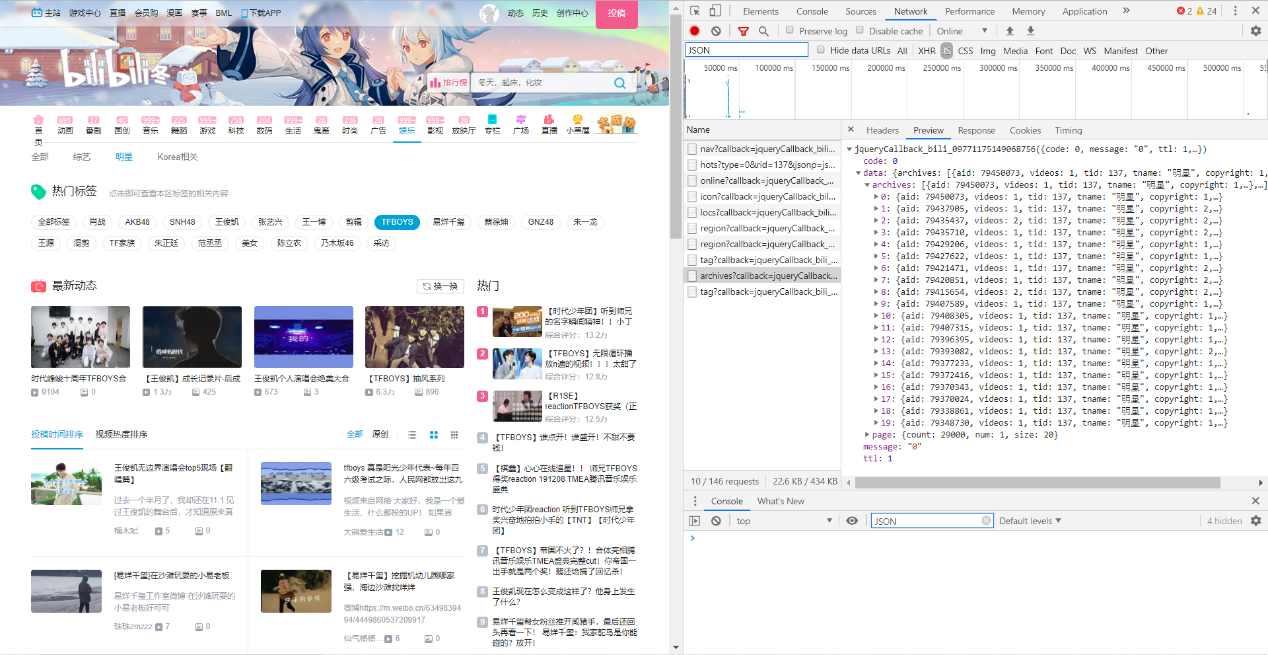Select the AKB48 hot tag

coord(137,222)
